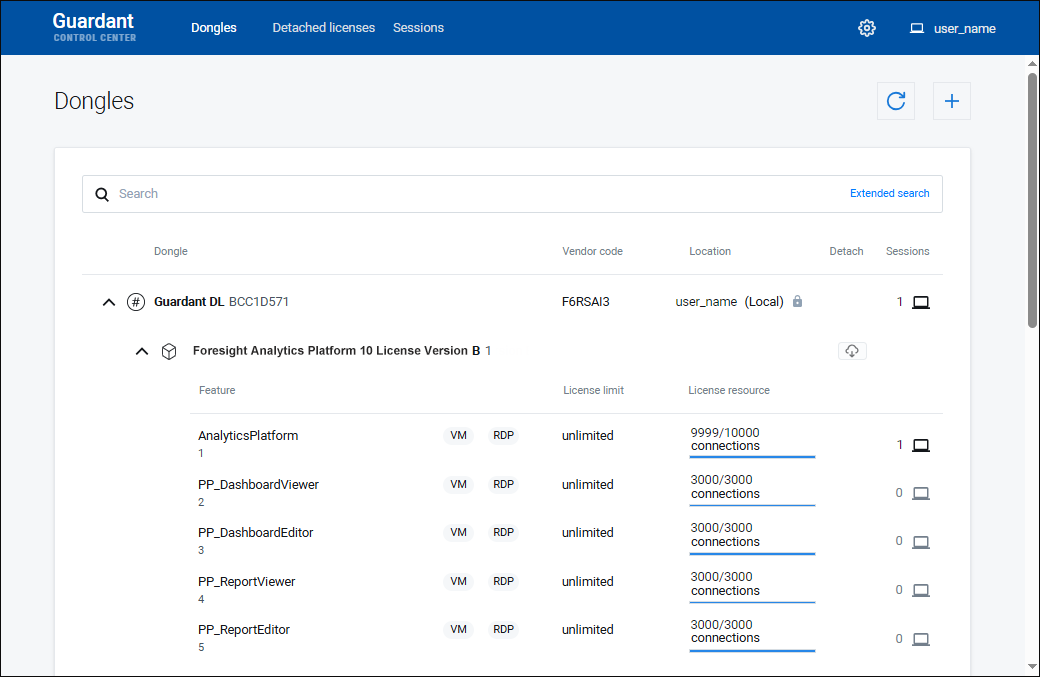Click the AnalyticsPlatform connections resource bar

click(752, 456)
